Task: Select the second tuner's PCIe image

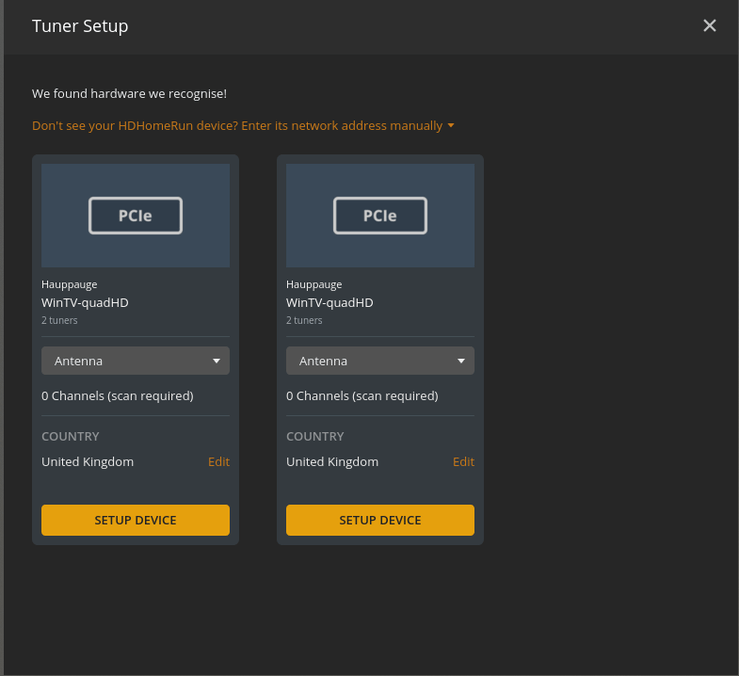Action: pyautogui.click(x=380, y=215)
